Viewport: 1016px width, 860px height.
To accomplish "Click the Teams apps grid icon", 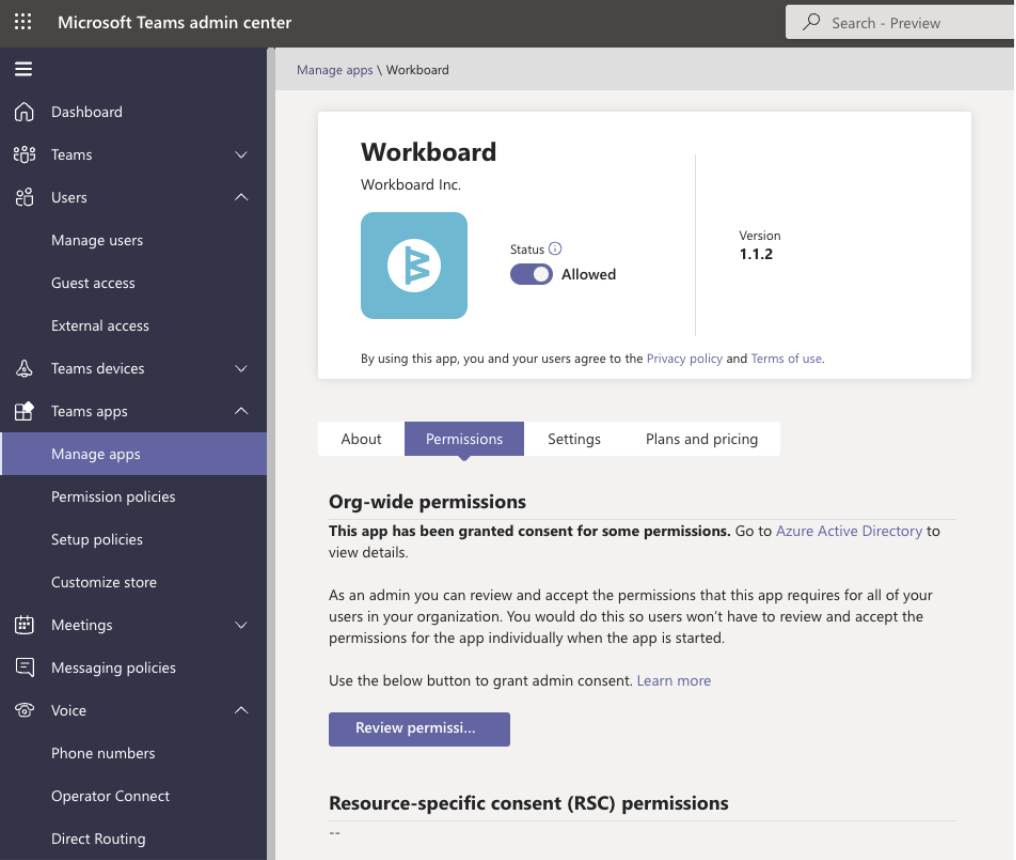I will click(x=24, y=411).
